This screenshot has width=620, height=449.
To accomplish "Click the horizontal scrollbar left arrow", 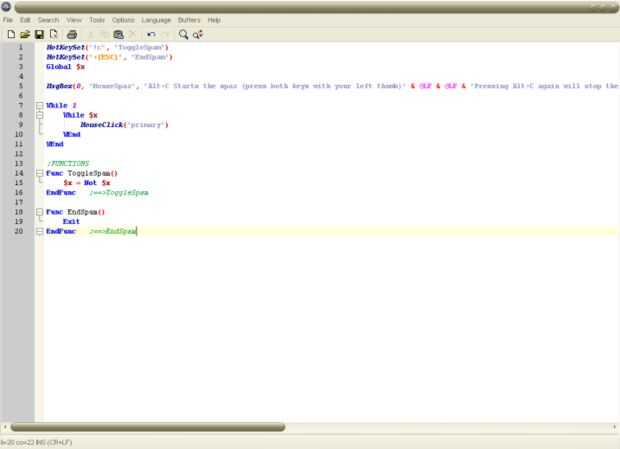I will coord(5,427).
